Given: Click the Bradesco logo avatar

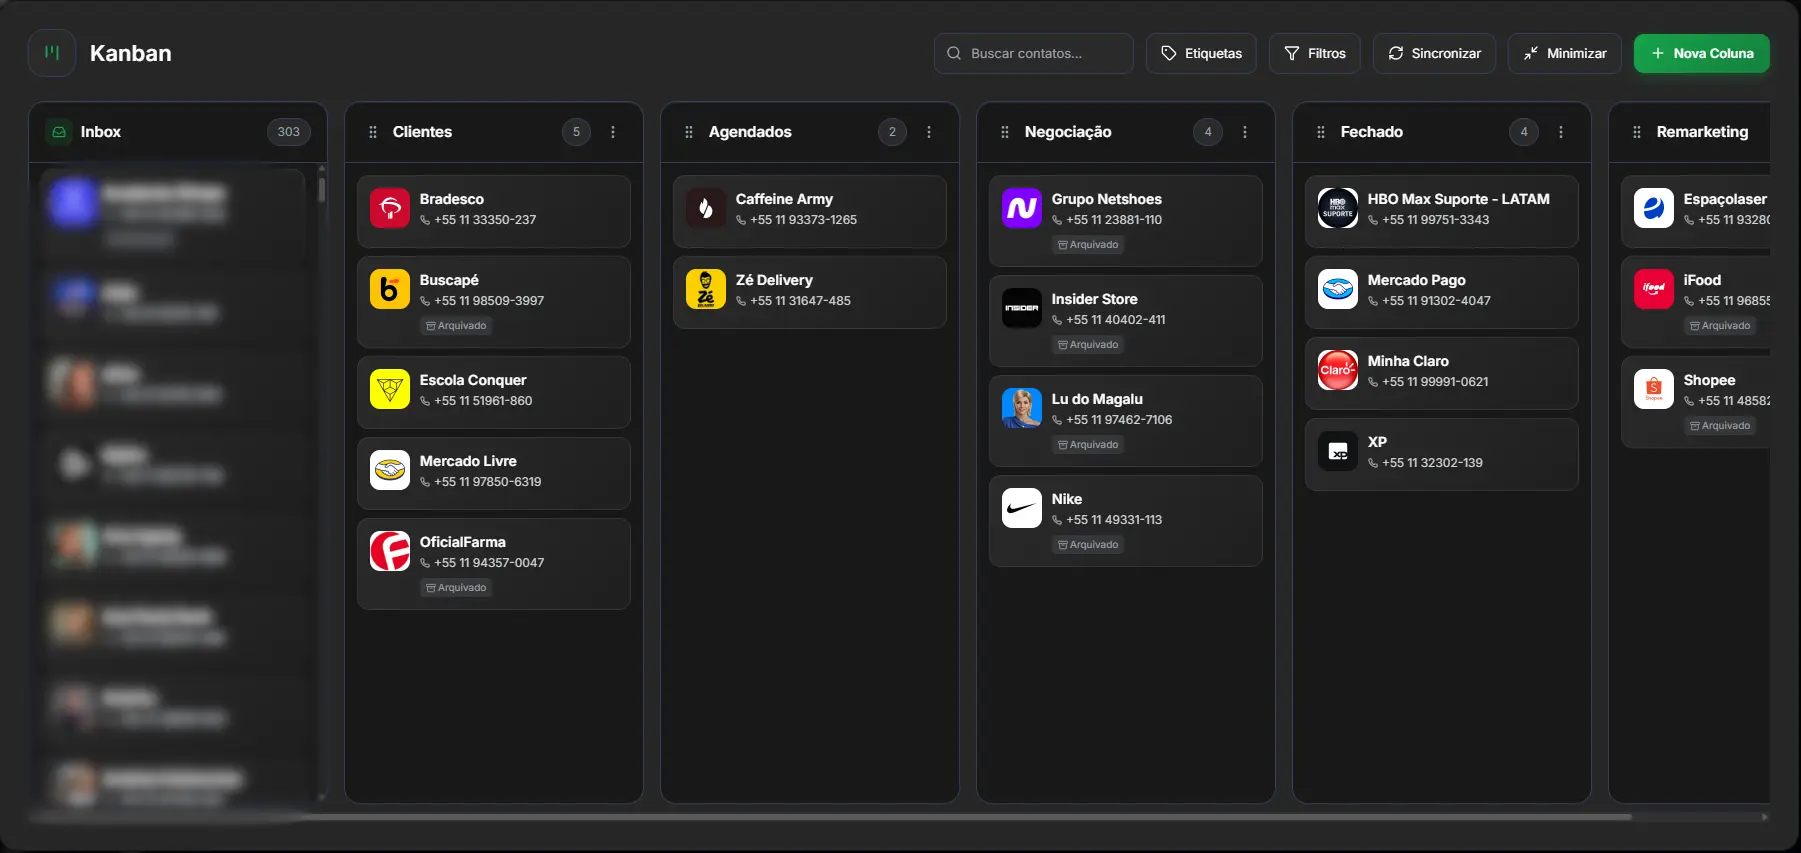Looking at the screenshot, I should click(390, 208).
